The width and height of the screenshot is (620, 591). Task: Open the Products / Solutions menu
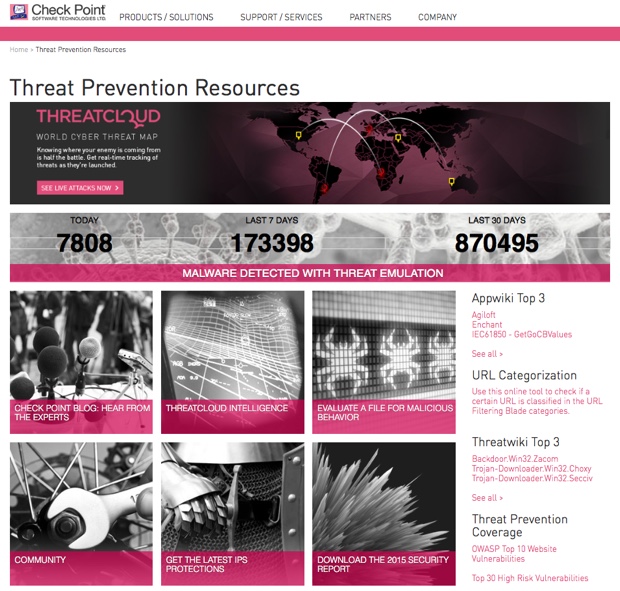click(166, 17)
